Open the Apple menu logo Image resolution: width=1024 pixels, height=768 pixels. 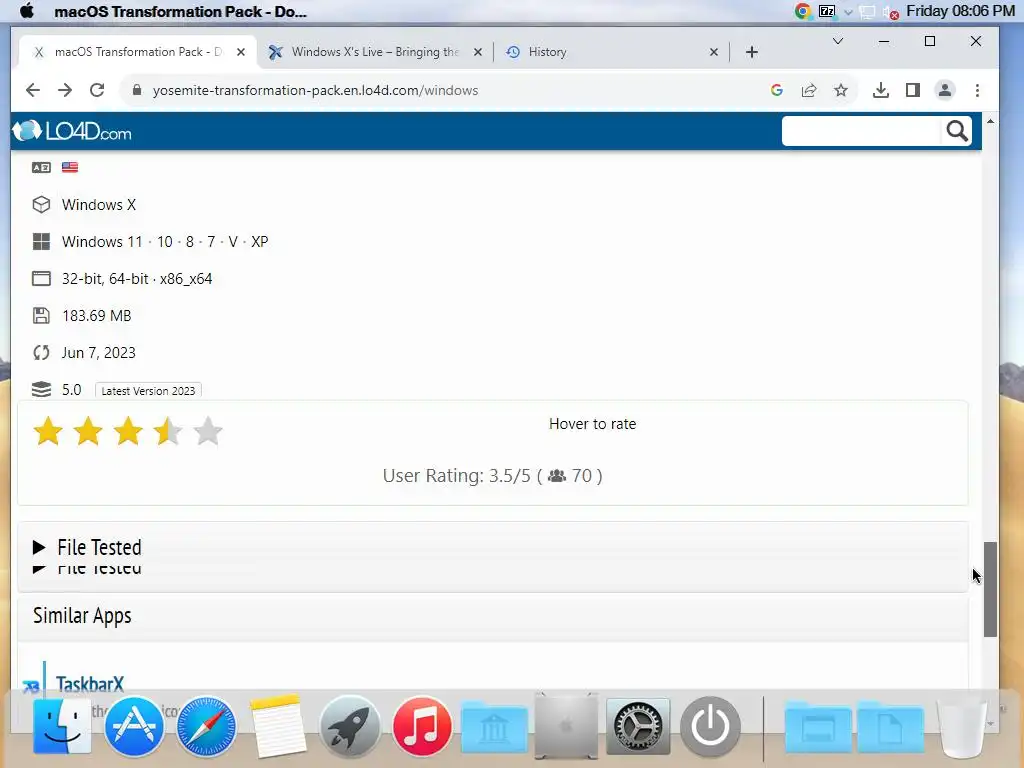coord(27,11)
